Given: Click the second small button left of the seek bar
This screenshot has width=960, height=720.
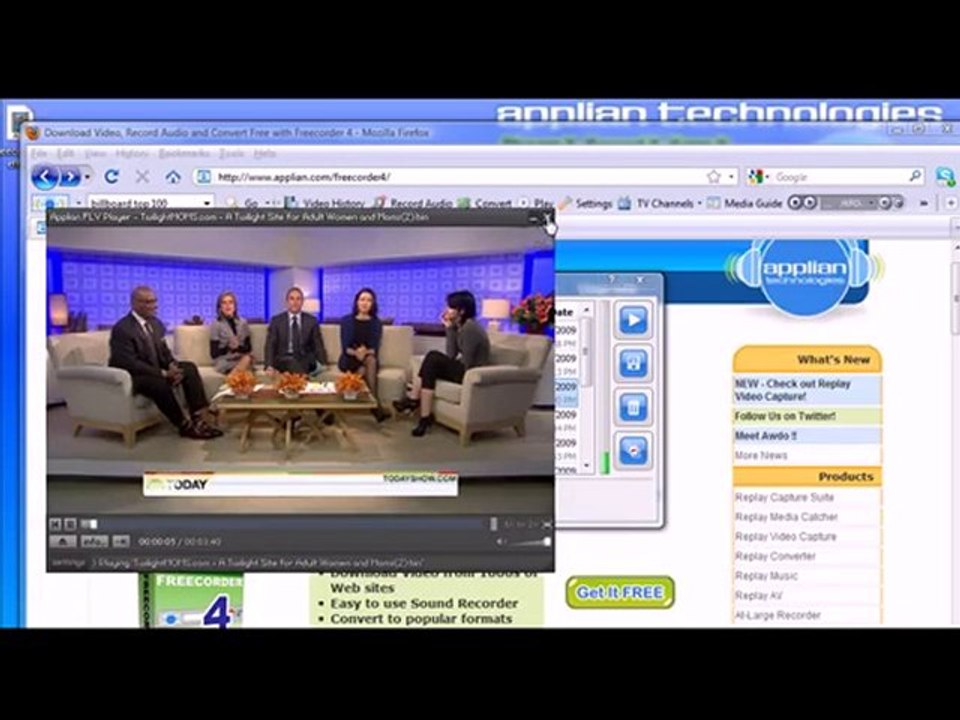Looking at the screenshot, I should (70, 524).
